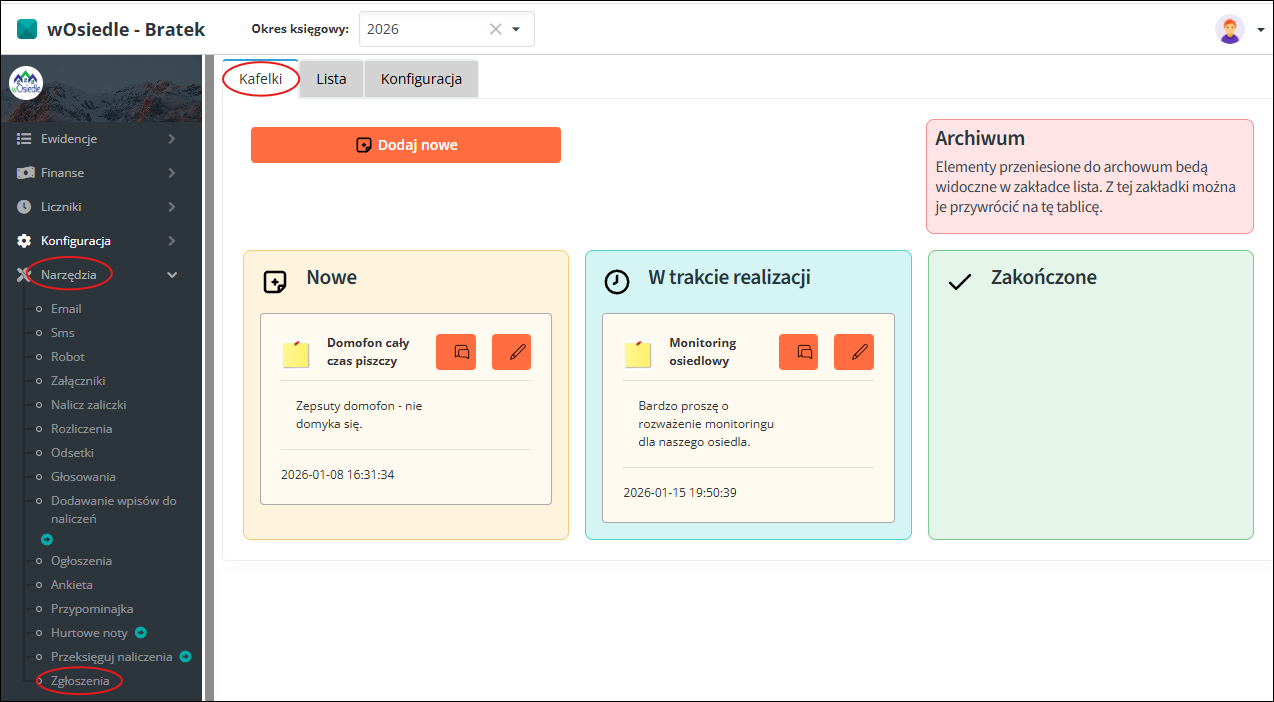This screenshot has height=702, width=1274.
Task: Click the user avatar icon in header
Action: click(x=1230, y=29)
